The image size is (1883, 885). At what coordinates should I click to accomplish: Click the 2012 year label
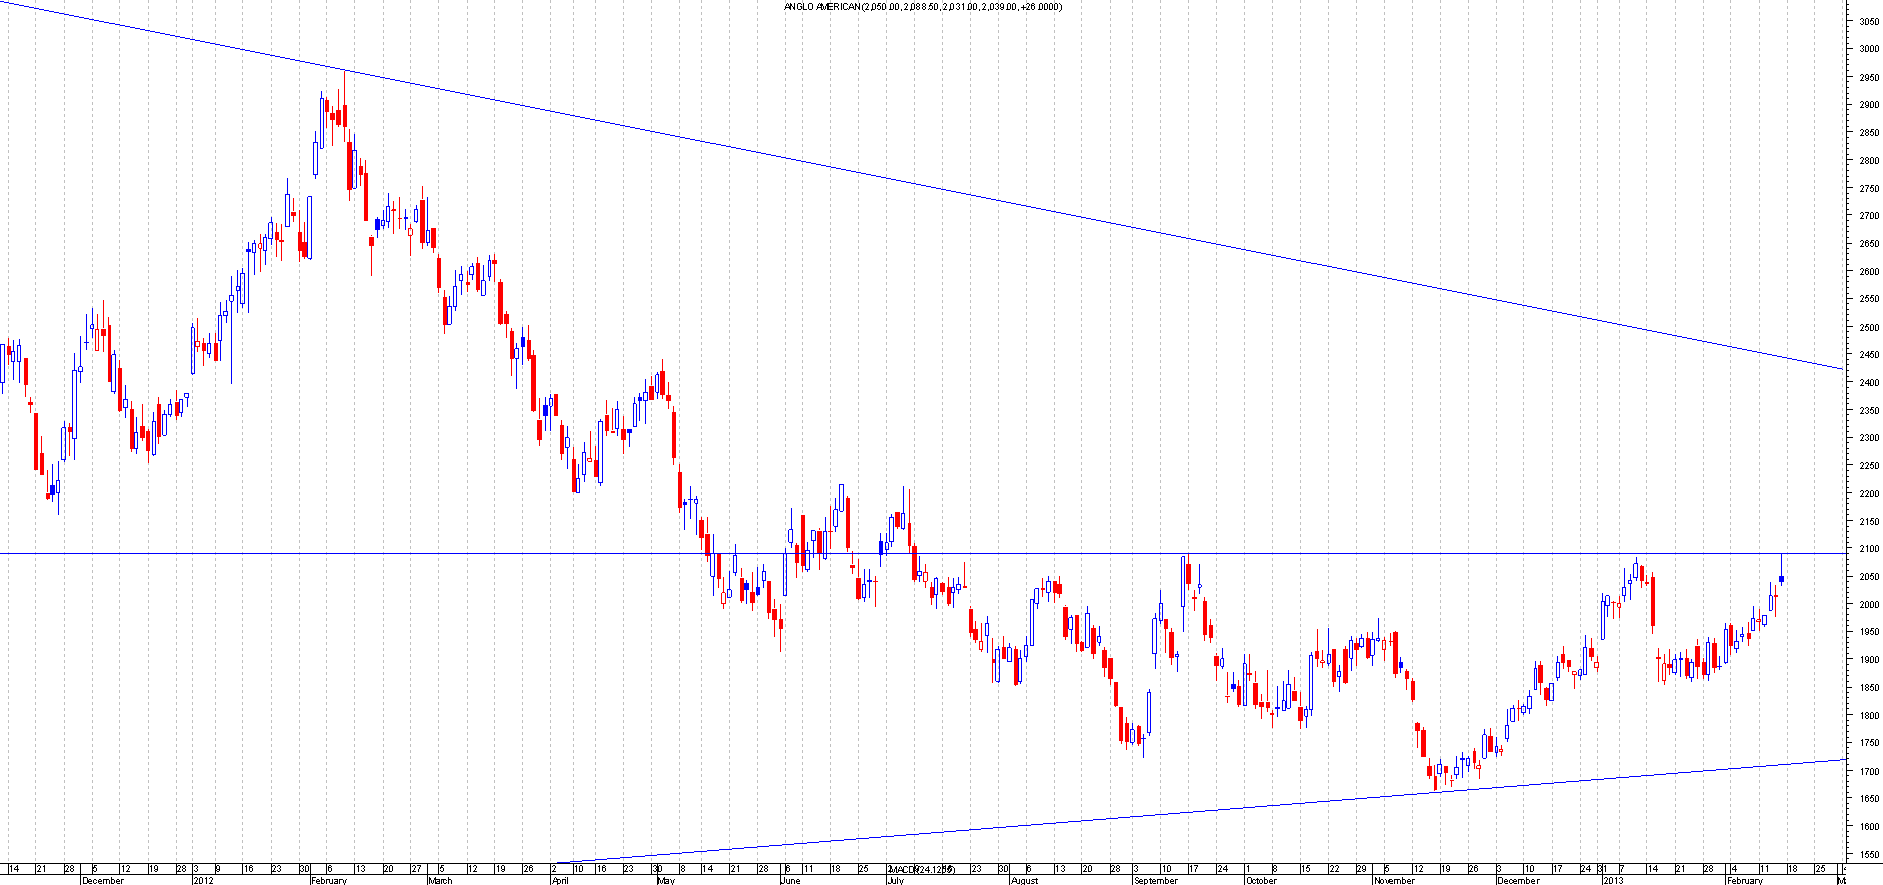click(203, 881)
